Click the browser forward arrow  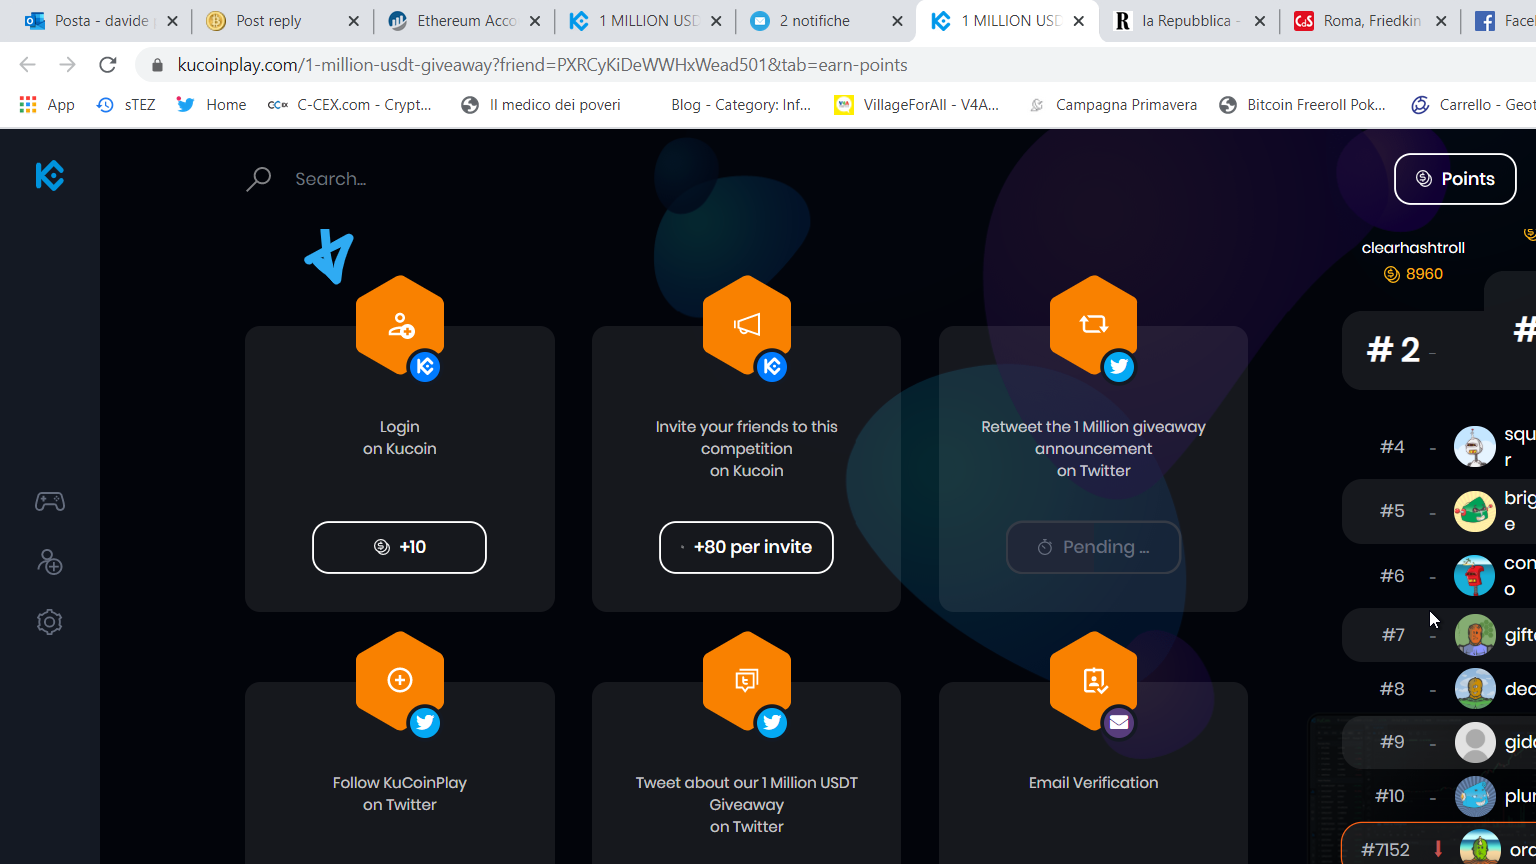coord(67,65)
